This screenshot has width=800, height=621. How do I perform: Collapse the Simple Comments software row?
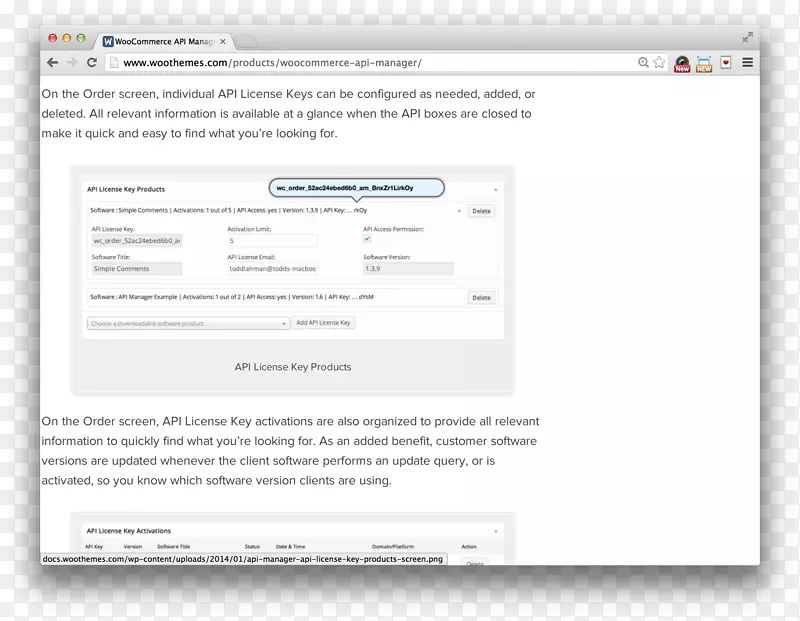point(459,211)
